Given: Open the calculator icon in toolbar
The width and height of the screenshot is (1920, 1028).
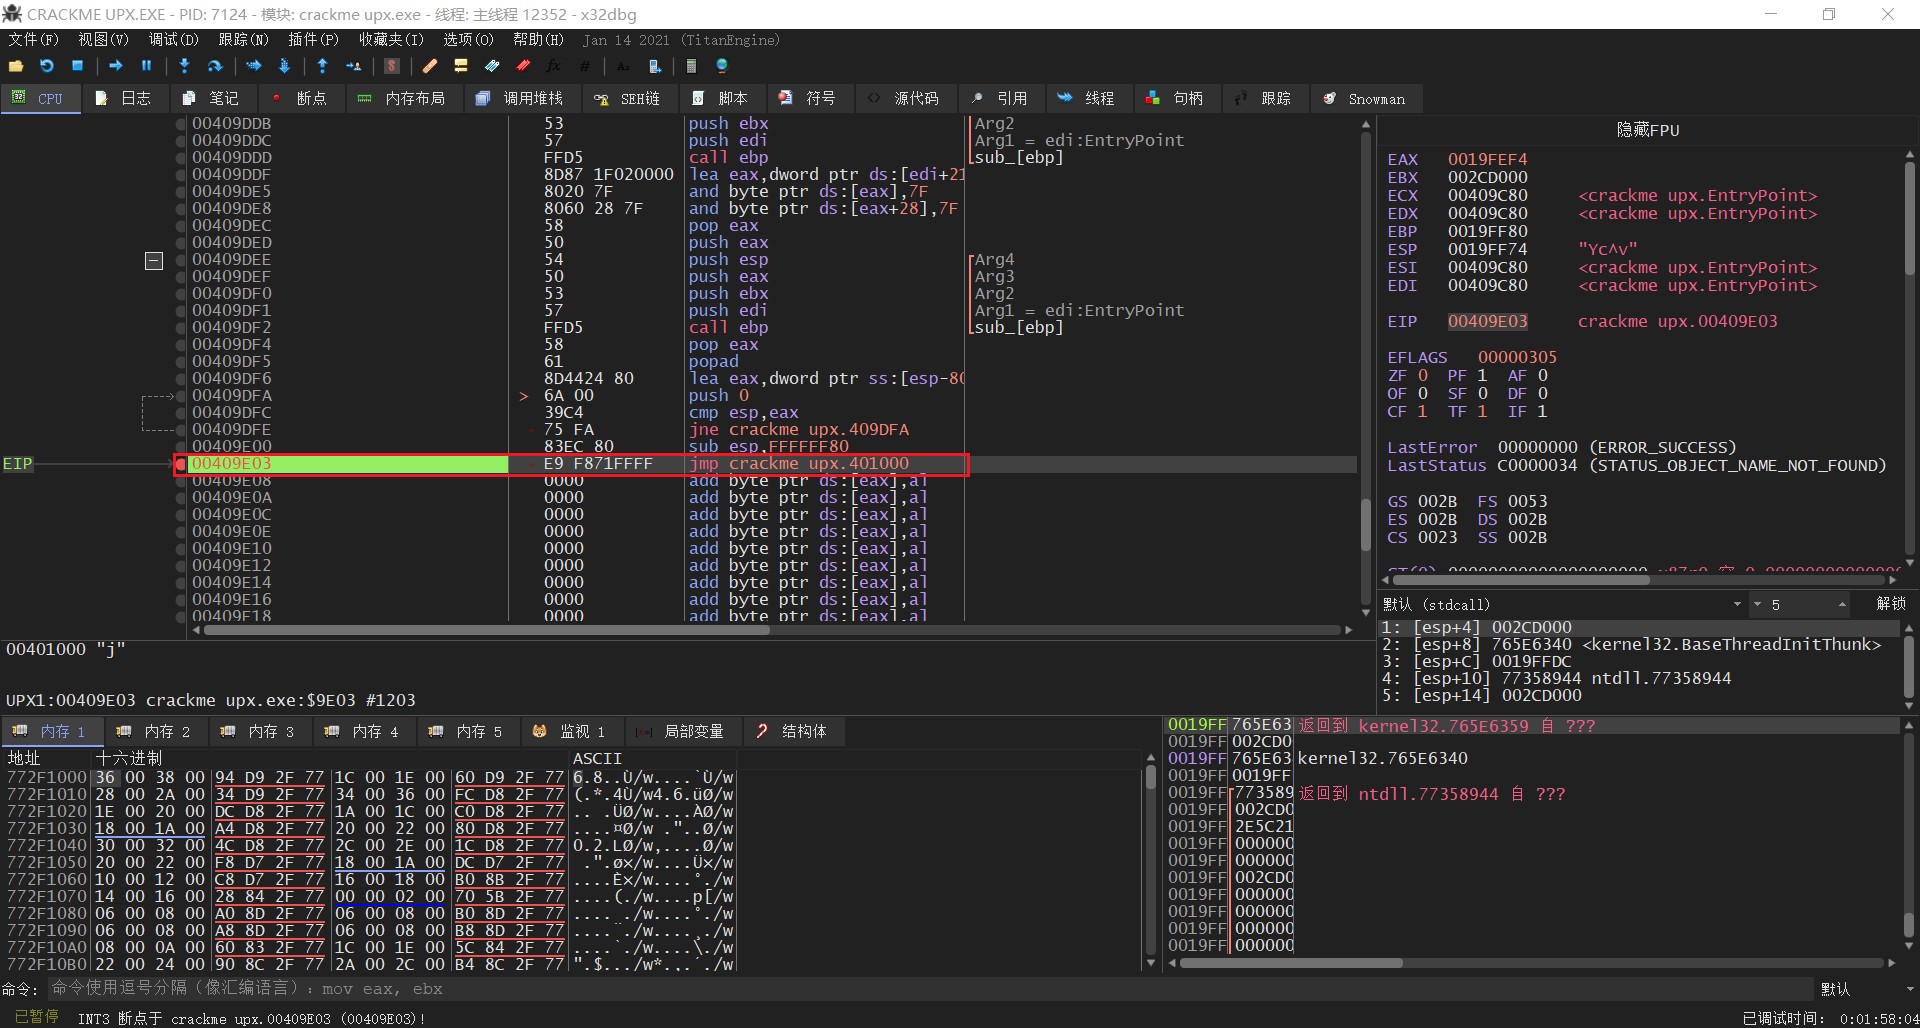Looking at the screenshot, I should 691,66.
